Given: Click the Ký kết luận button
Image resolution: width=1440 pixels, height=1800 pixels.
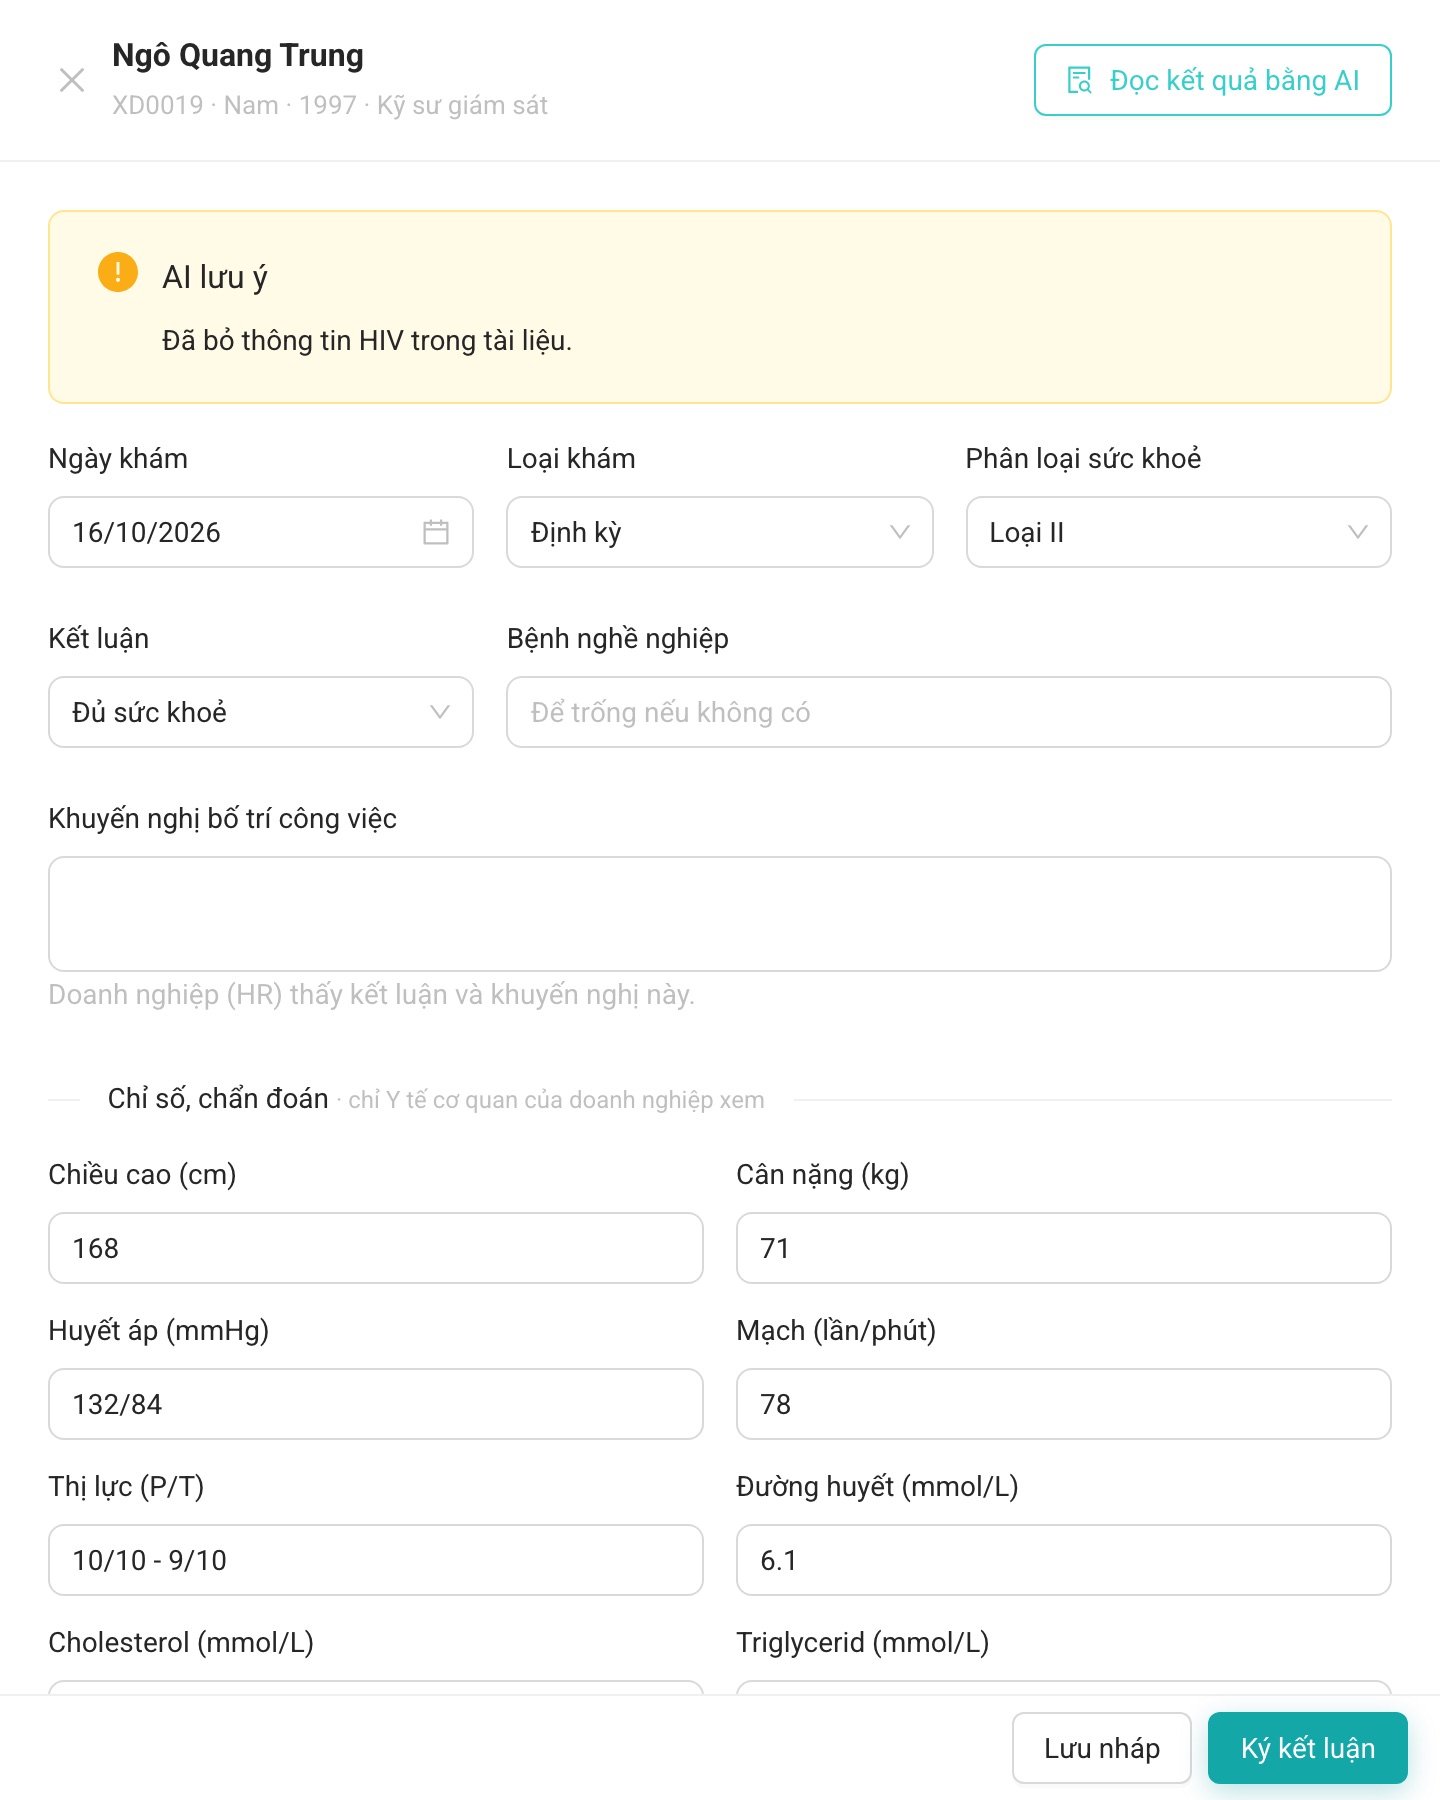Looking at the screenshot, I should click(x=1308, y=1748).
